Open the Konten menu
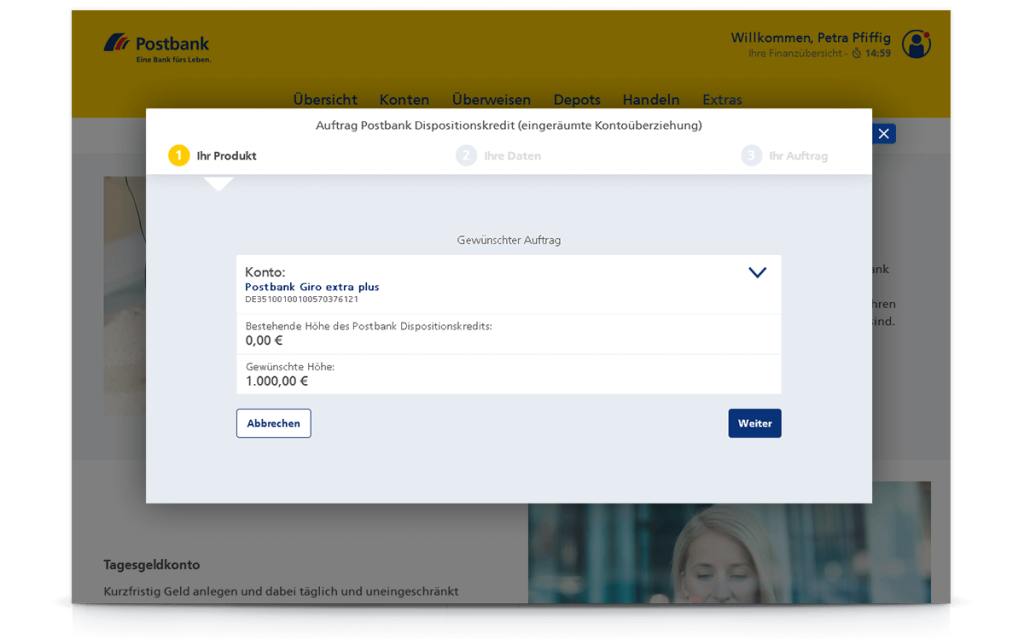1024x640 pixels. 404,99
